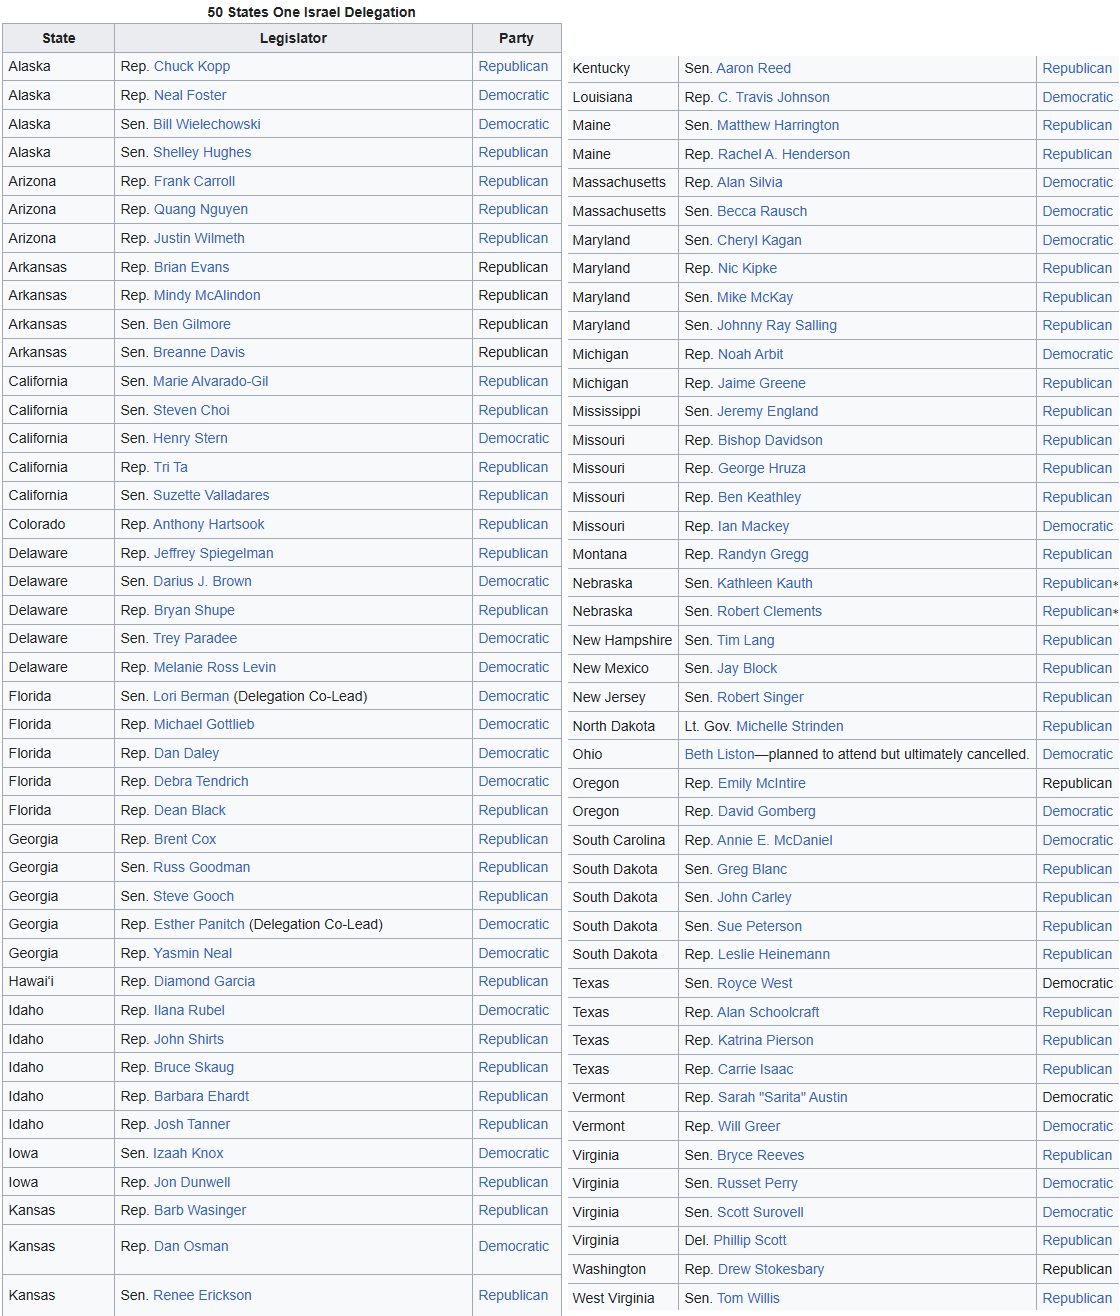This screenshot has height=1316, width=1120.
Task: Open Anthony Hartsook's page
Action: pyautogui.click(x=209, y=524)
